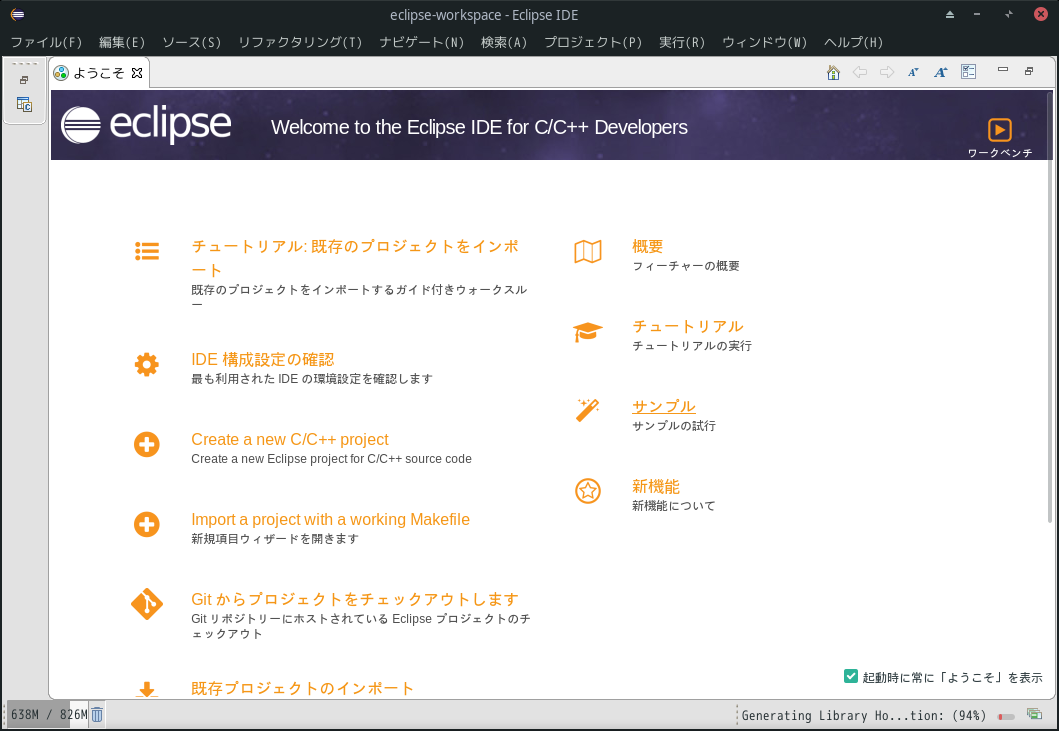The height and width of the screenshot is (731, 1059).
Task: Open the customize page icon
Action: [968, 72]
